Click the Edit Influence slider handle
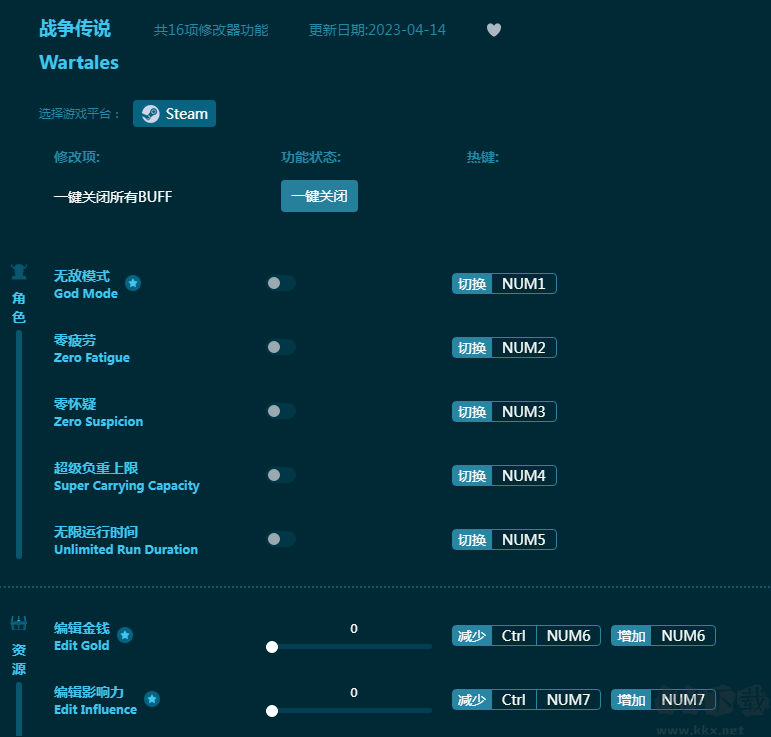This screenshot has width=771, height=737. click(x=272, y=711)
